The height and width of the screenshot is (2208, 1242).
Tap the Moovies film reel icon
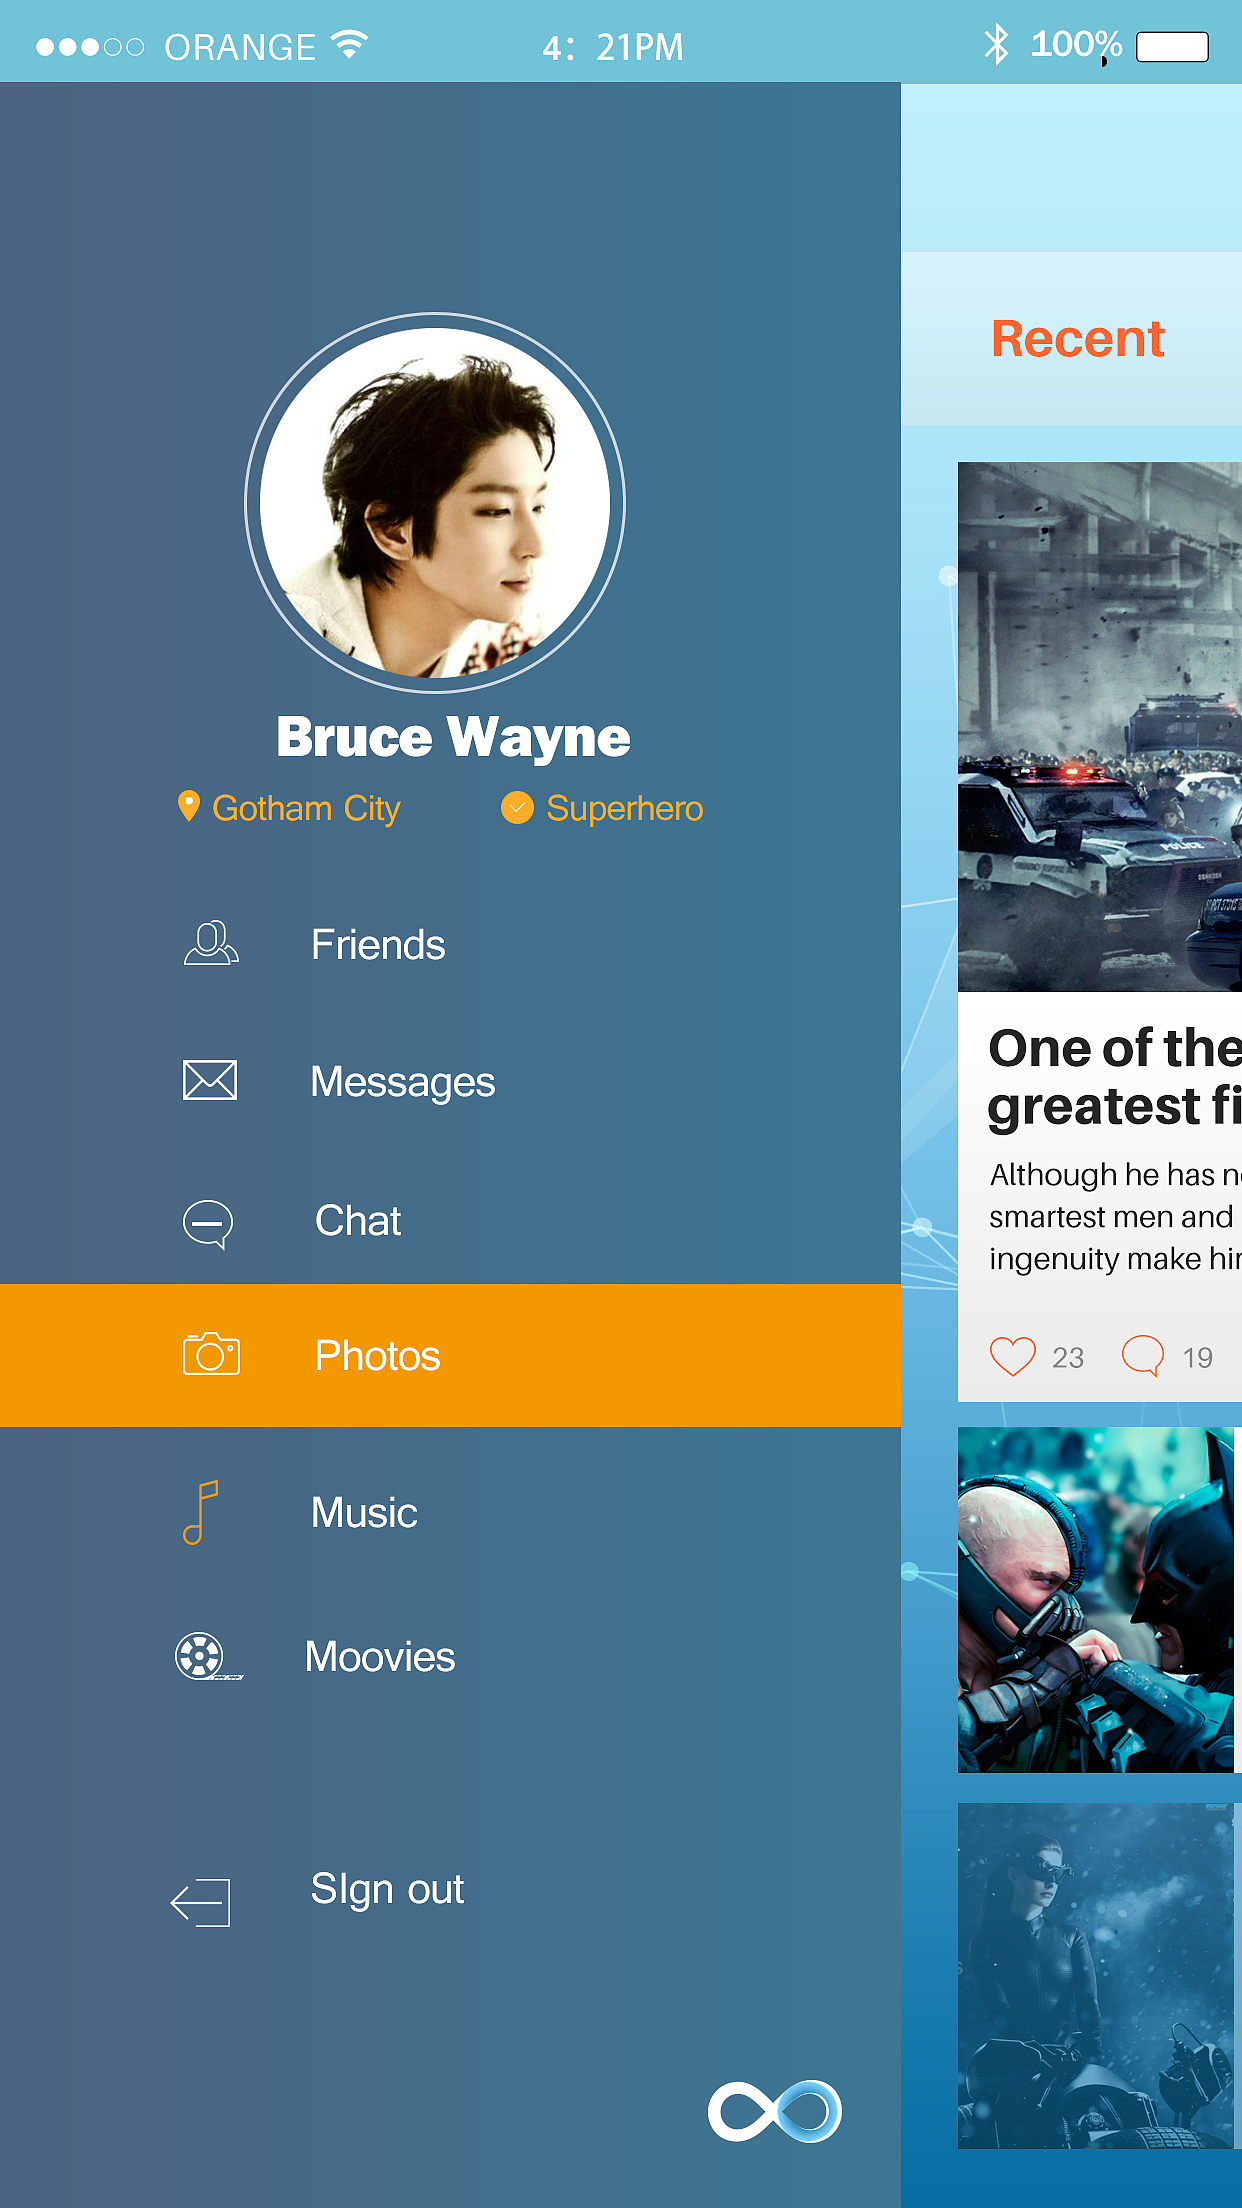coord(208,1657)
